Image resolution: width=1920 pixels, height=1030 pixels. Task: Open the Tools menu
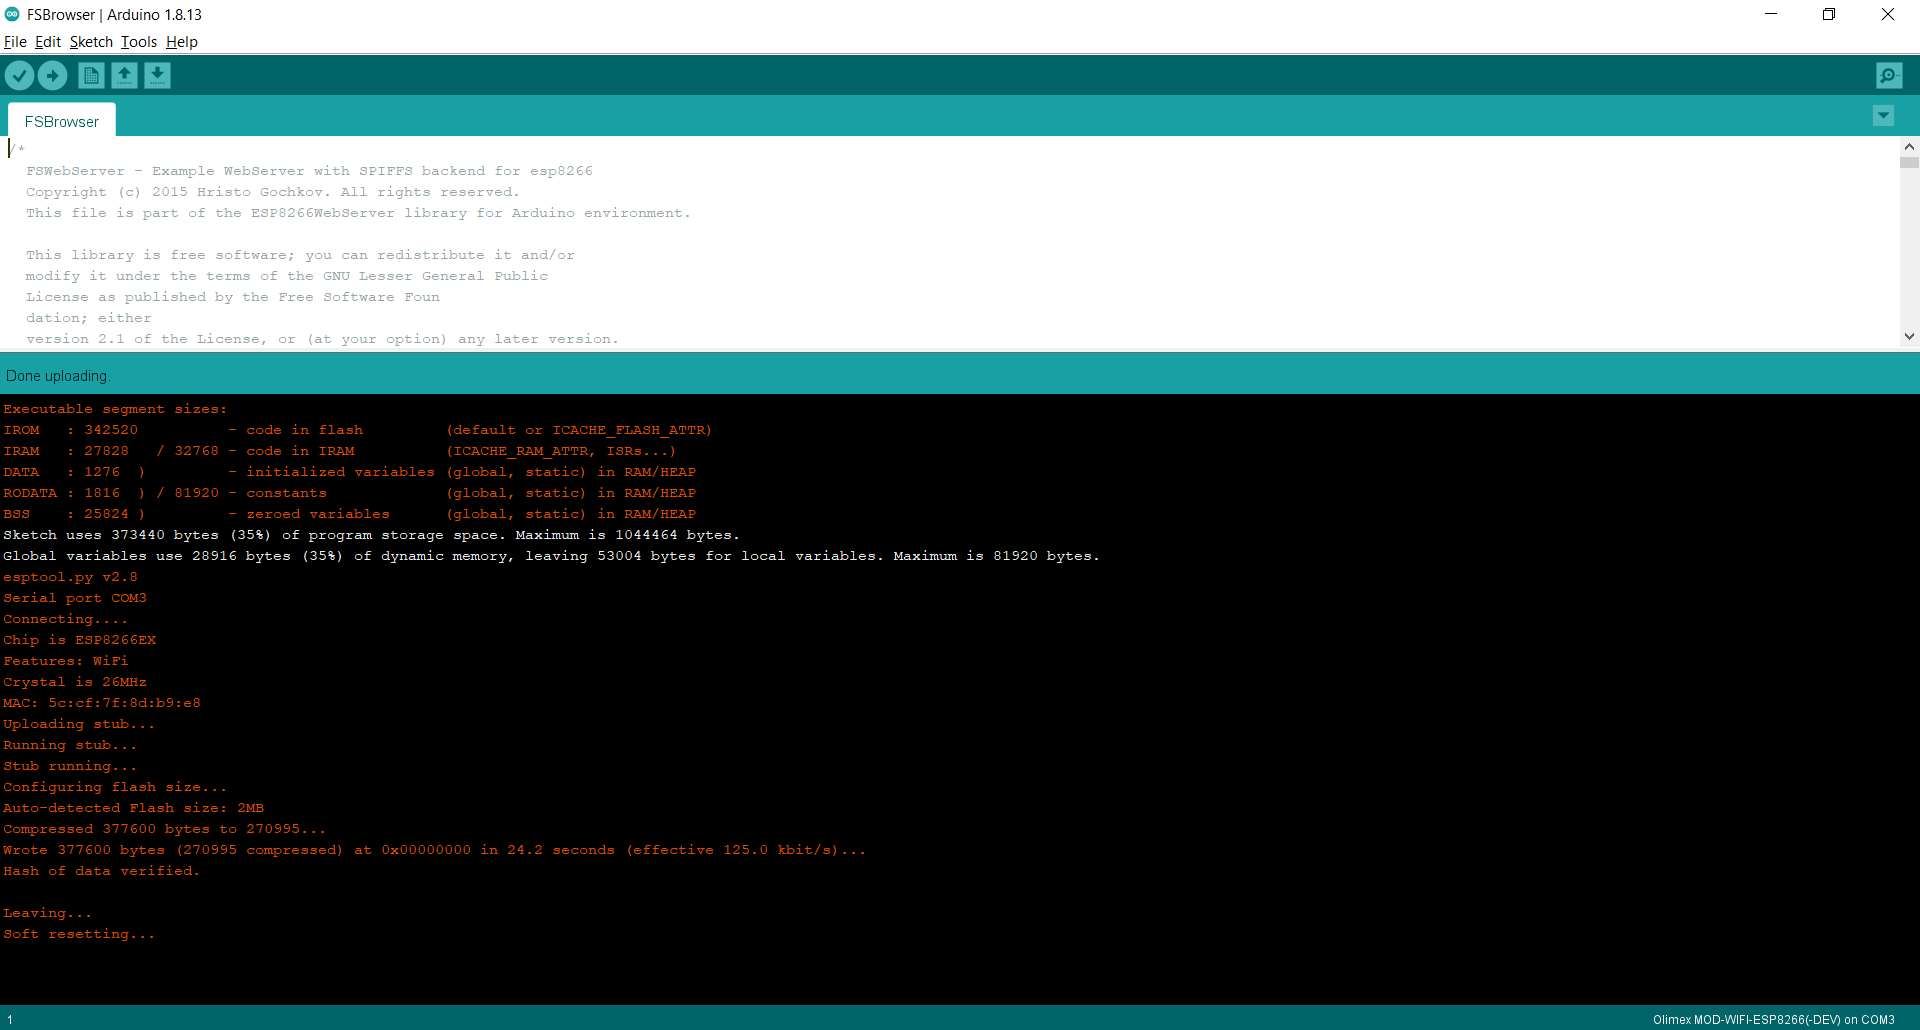[139, 42]
